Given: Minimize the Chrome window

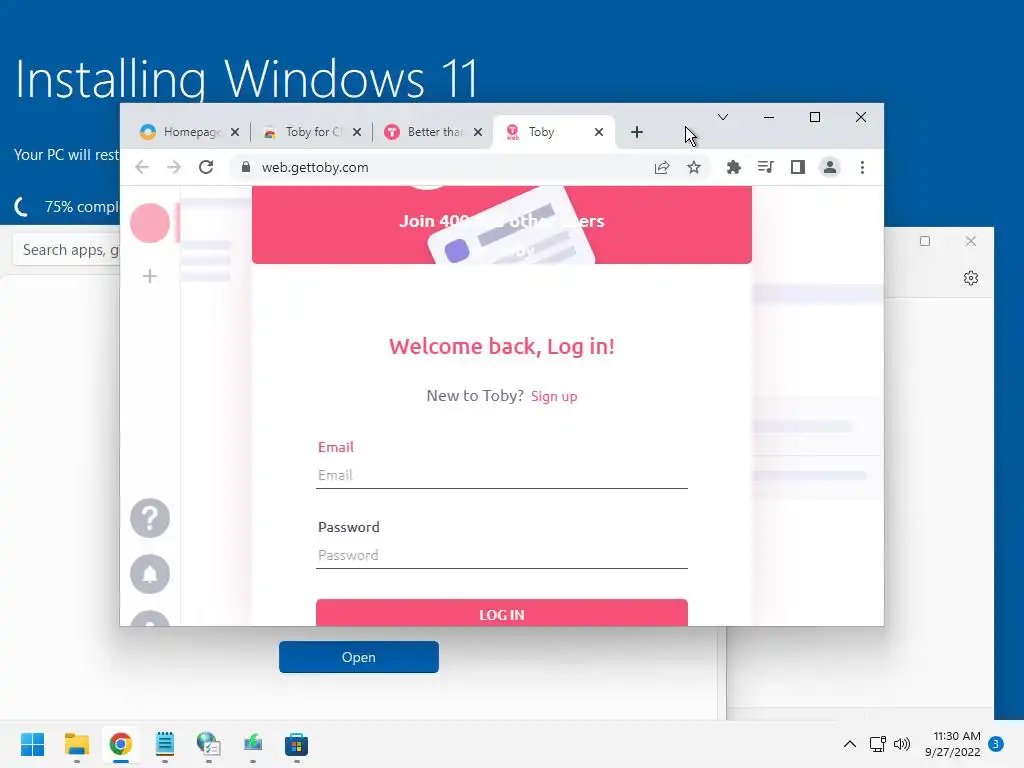Looking at the screenshot, I should [769, 118].
